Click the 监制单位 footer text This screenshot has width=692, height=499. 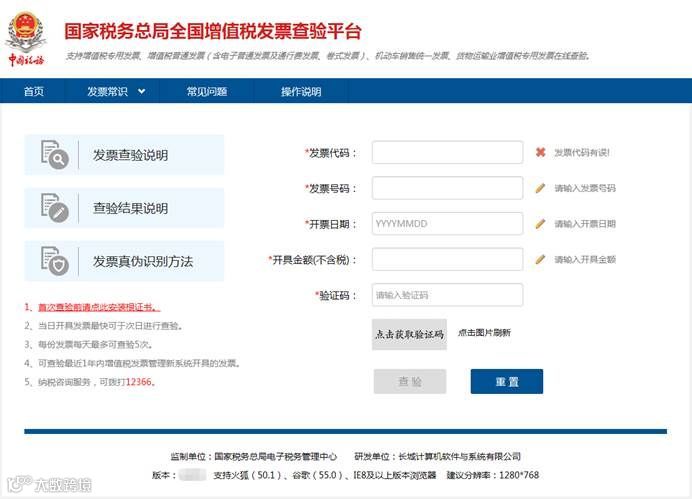pyautogui.click(x=254, y=456)
